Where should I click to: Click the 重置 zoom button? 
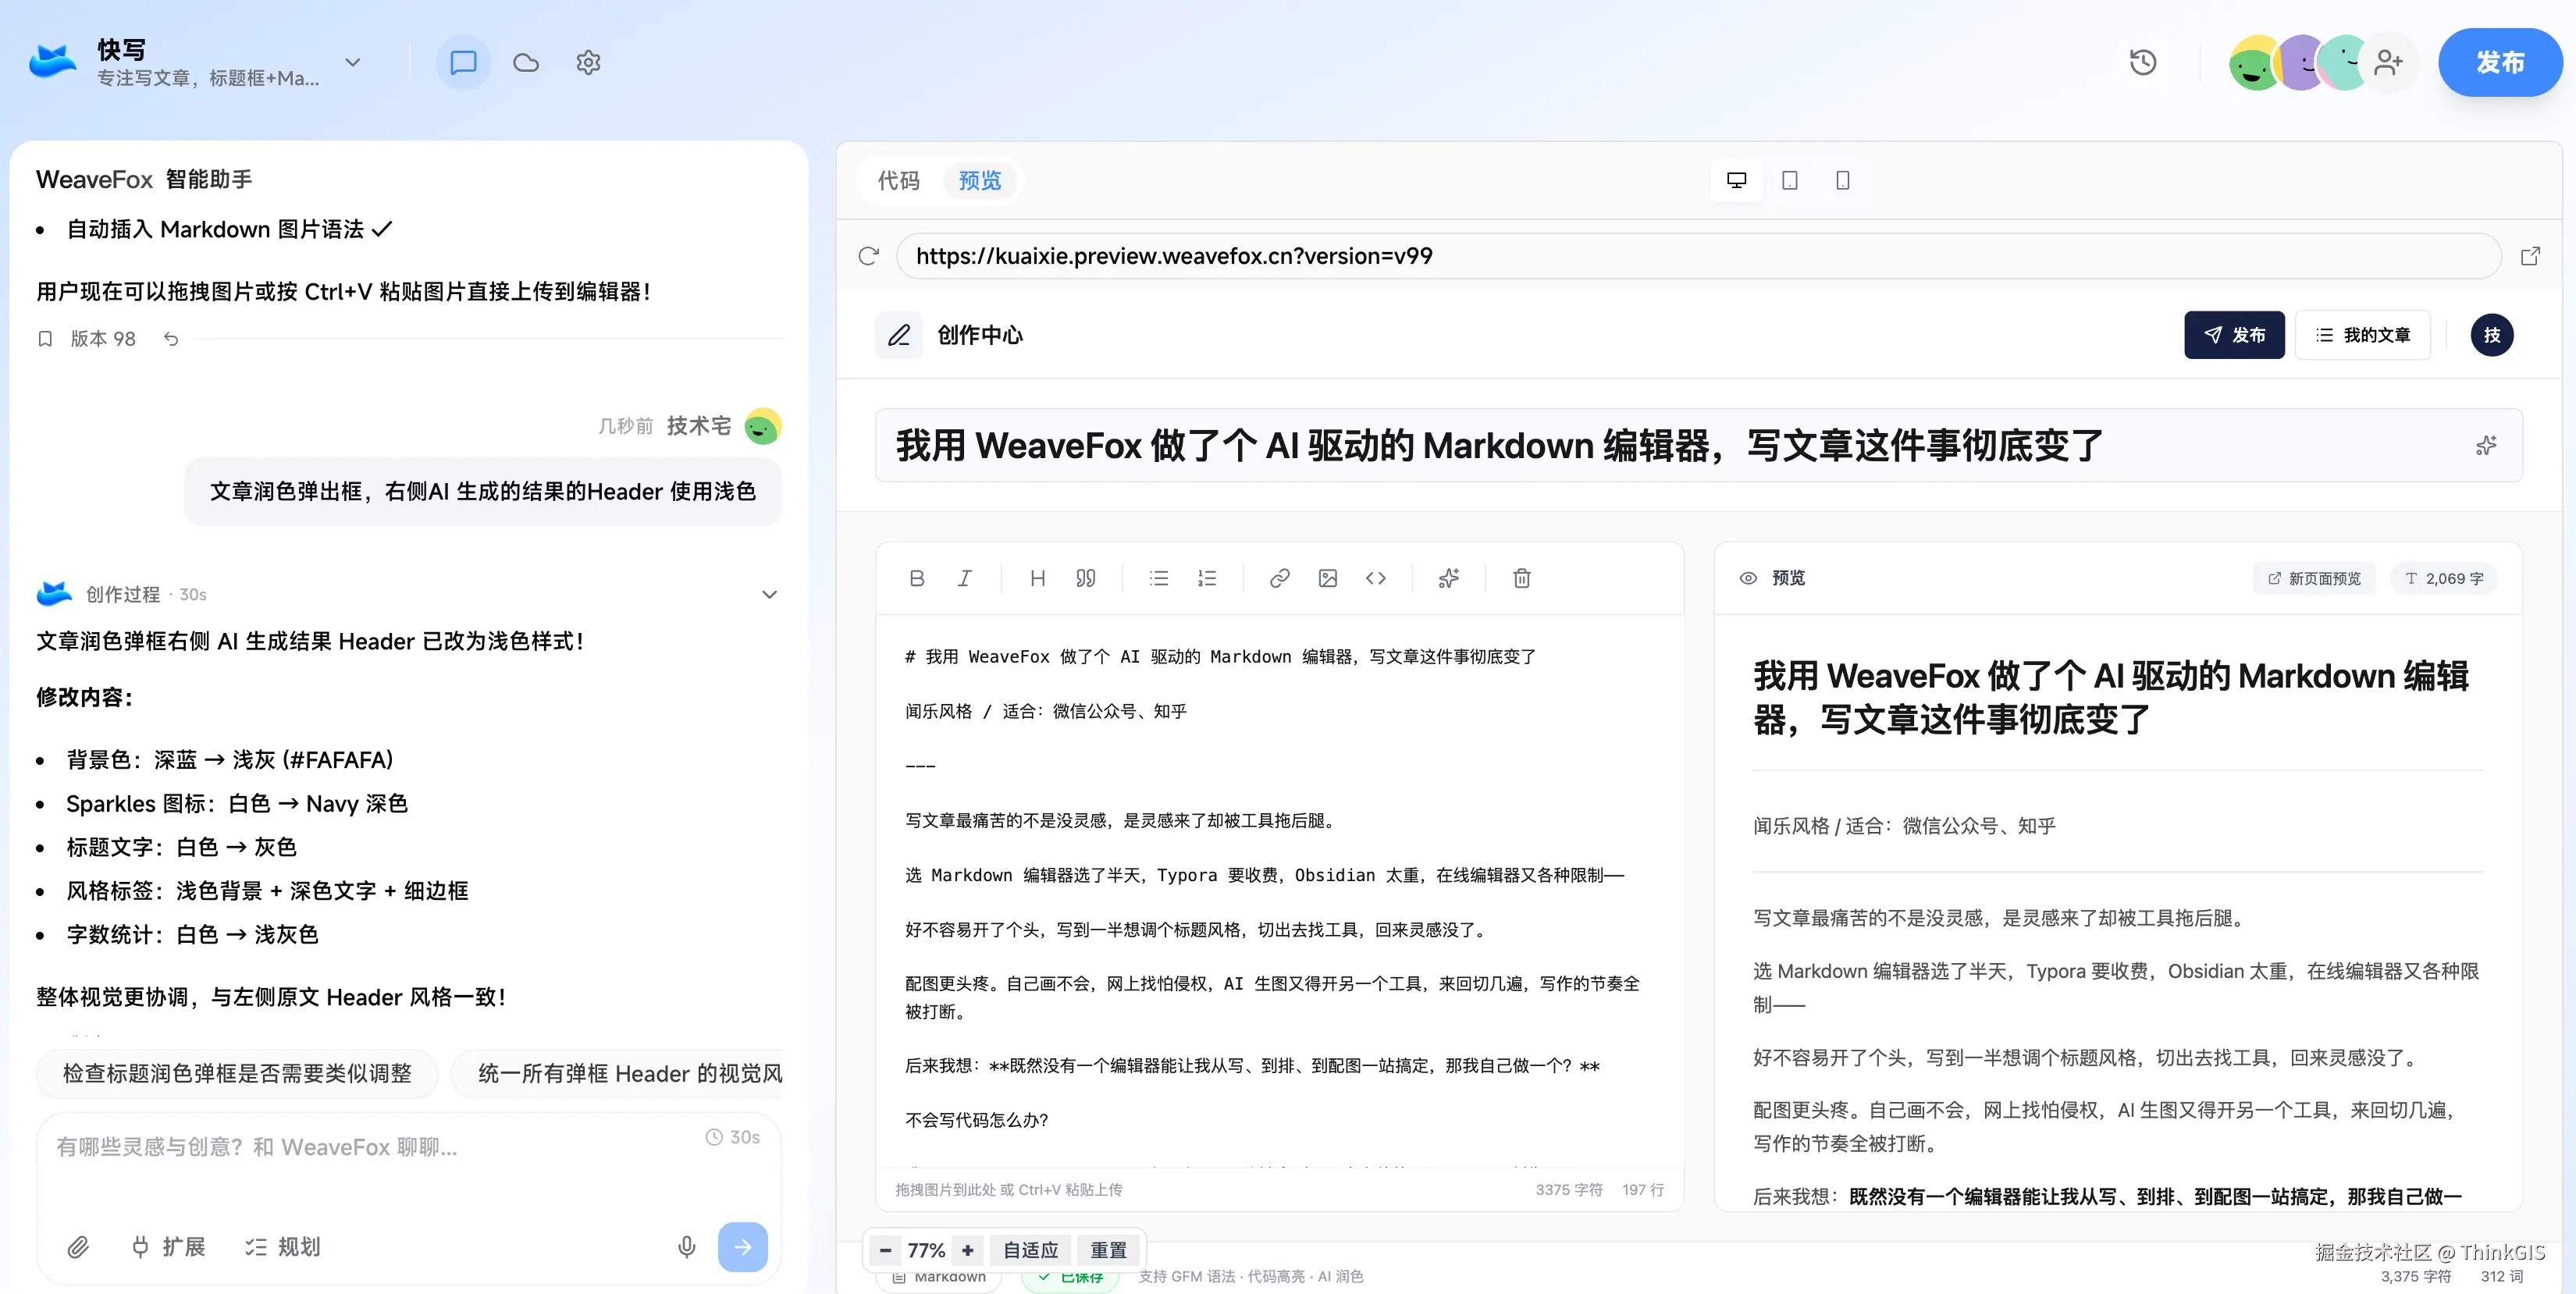1109,1250
